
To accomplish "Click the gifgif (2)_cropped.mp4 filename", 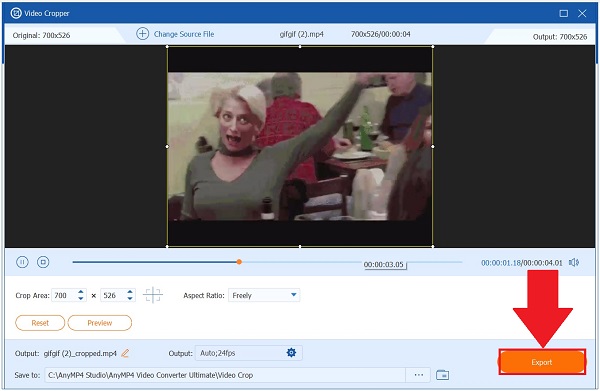I will [80, 353].
